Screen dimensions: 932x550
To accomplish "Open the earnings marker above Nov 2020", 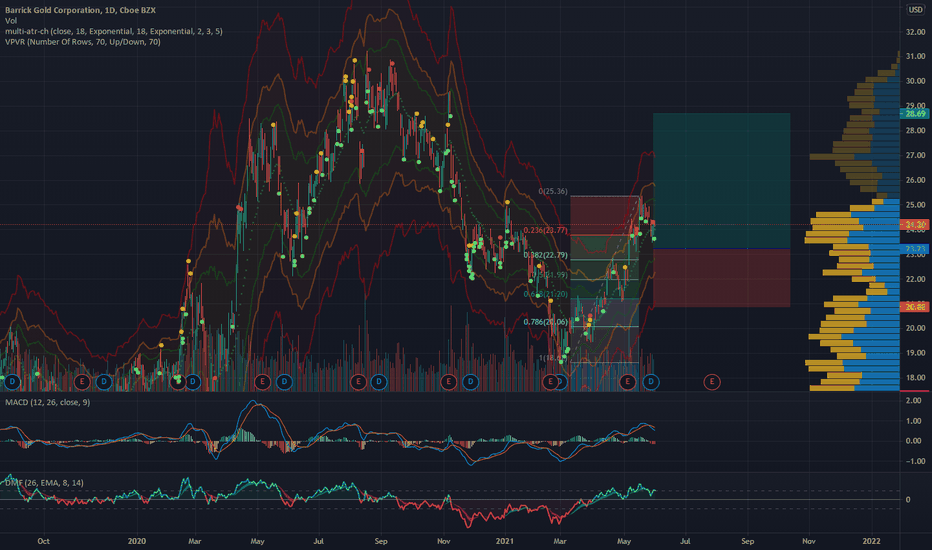I will coord(449,382).
